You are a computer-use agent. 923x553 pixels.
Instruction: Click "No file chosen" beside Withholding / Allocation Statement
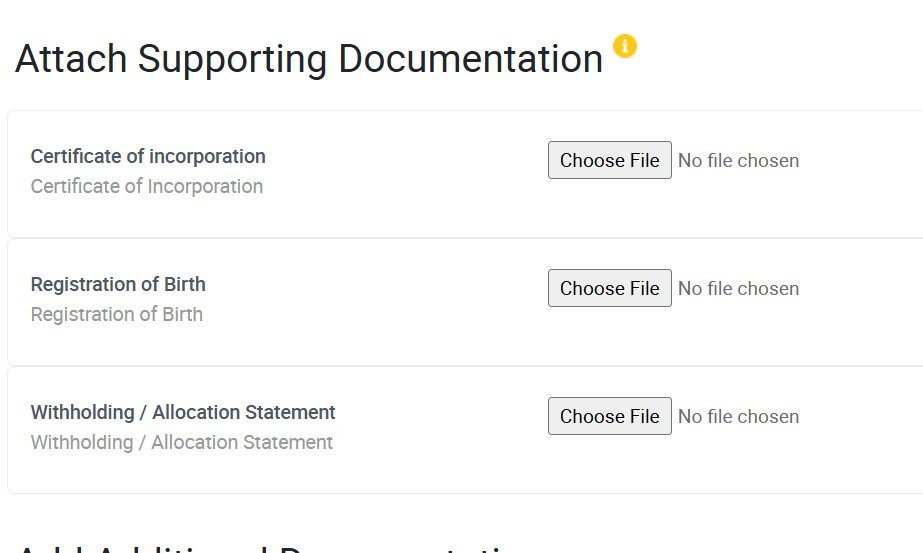click(738, 416)
